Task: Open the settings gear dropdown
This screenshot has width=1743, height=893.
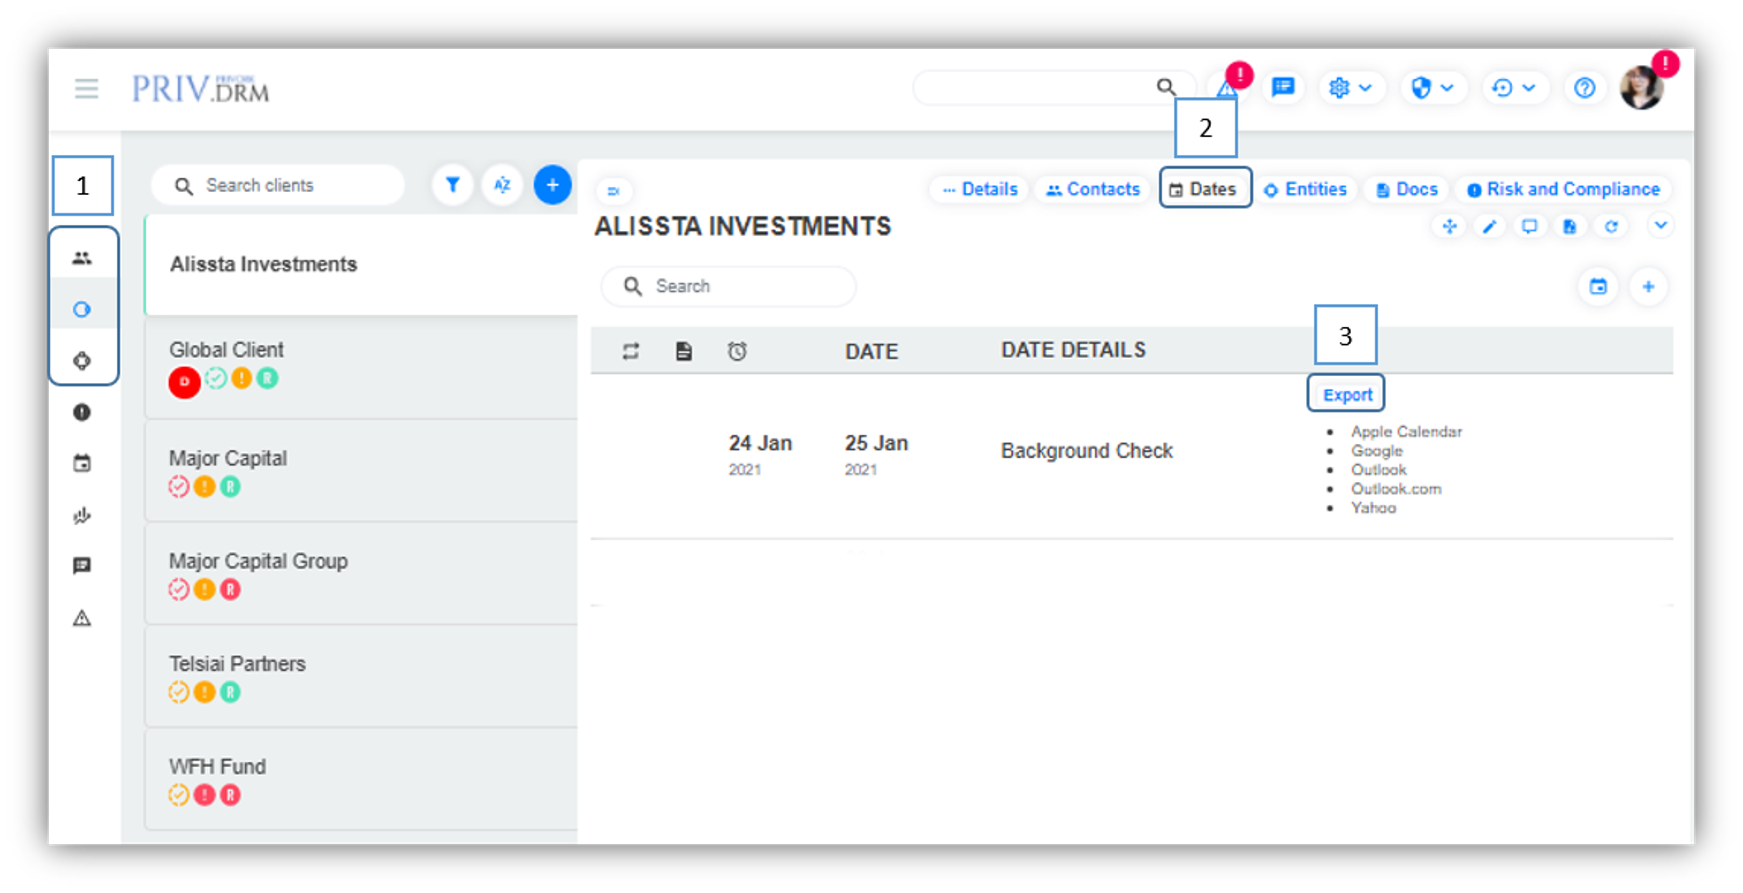Action: pos(1349,88)
